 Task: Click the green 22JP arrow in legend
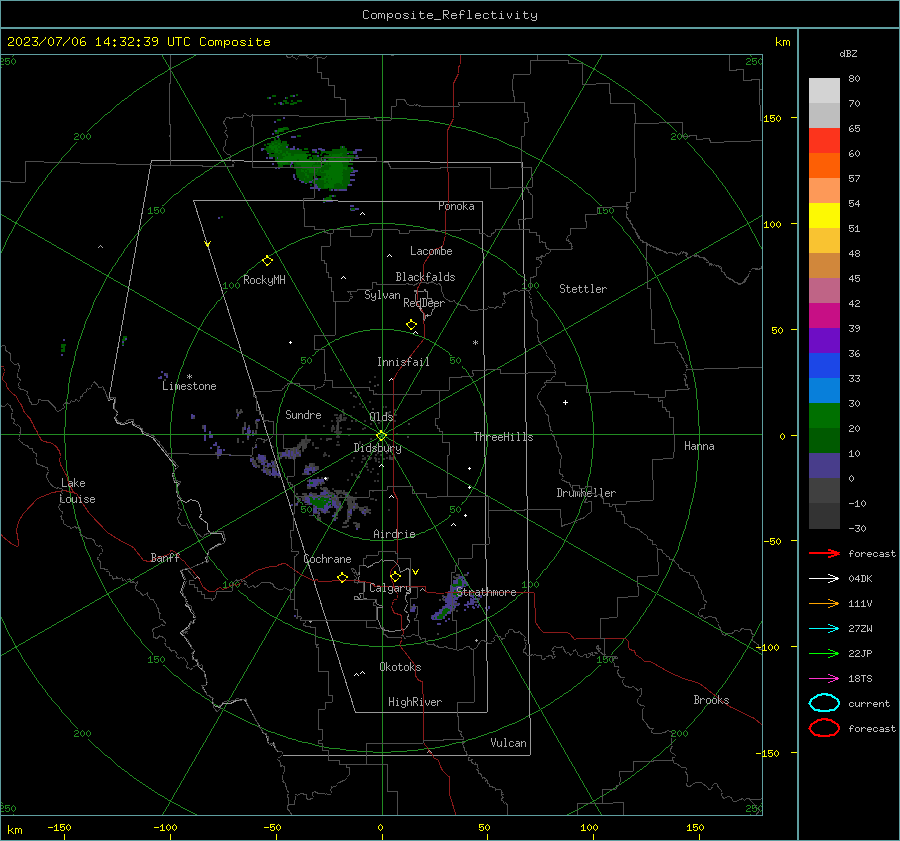pos(824,653)
